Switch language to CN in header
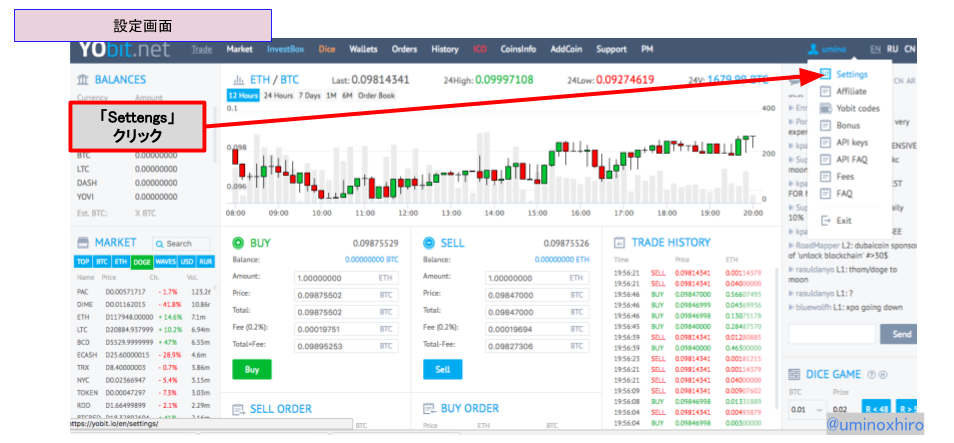This screenshot has height=443, width=954. (x=910, y=49)
